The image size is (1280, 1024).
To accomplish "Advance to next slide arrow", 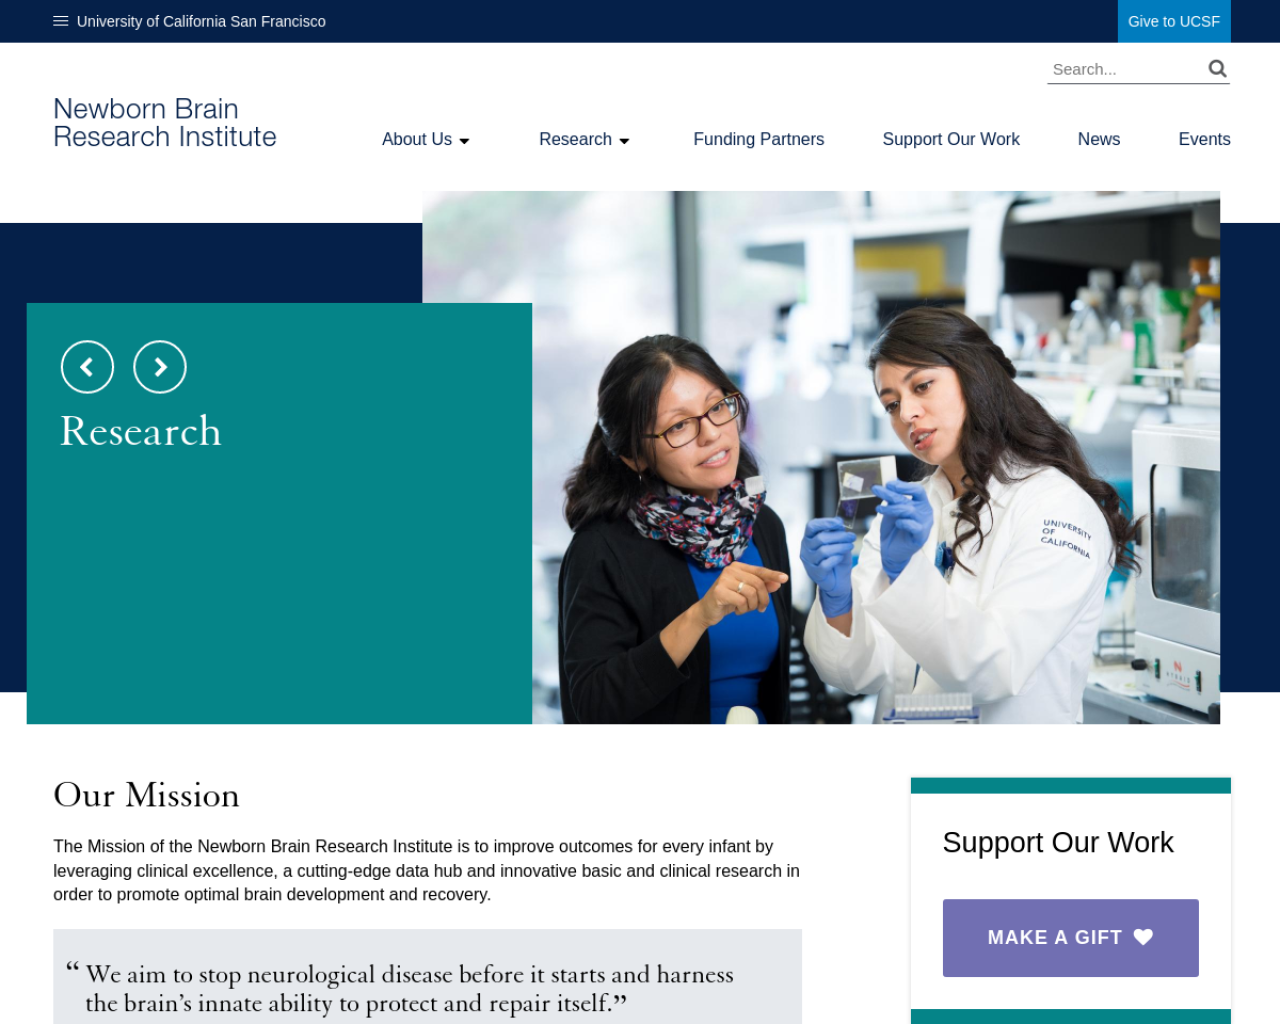I will pyautogui.click(x=160, y=367).
